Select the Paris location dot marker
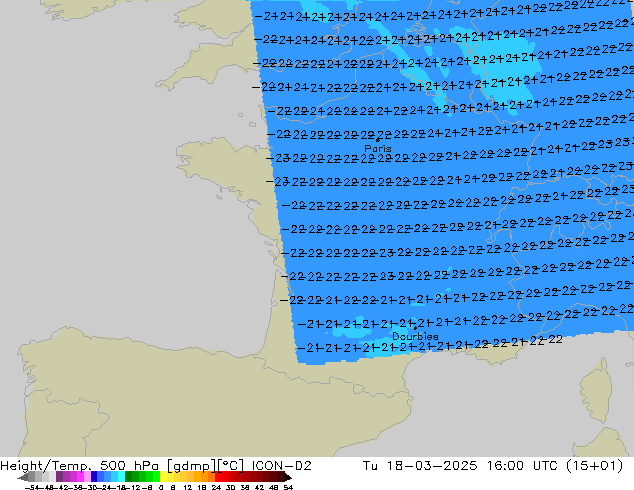This screenshot has height=490, width=634. pos(378,141)
